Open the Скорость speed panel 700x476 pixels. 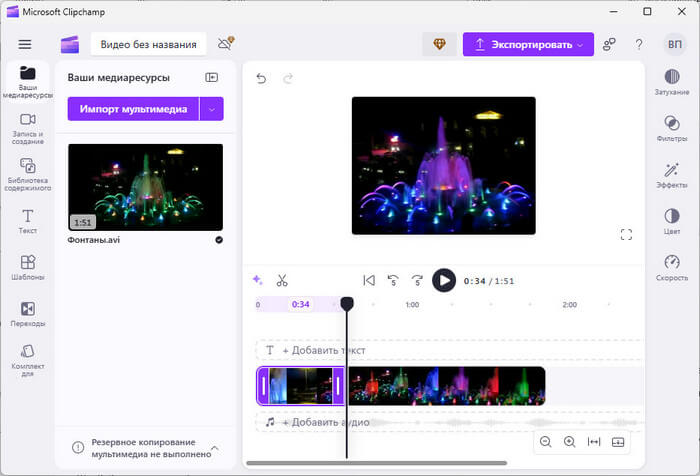coord(672,268)
